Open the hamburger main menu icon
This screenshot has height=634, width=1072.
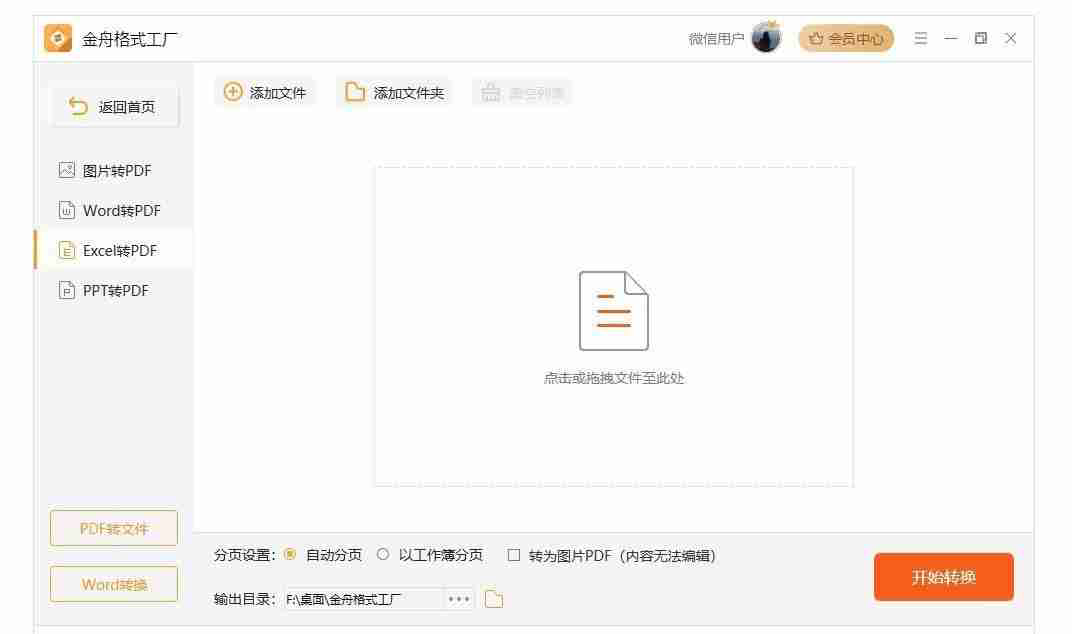[x=921, y=38]
